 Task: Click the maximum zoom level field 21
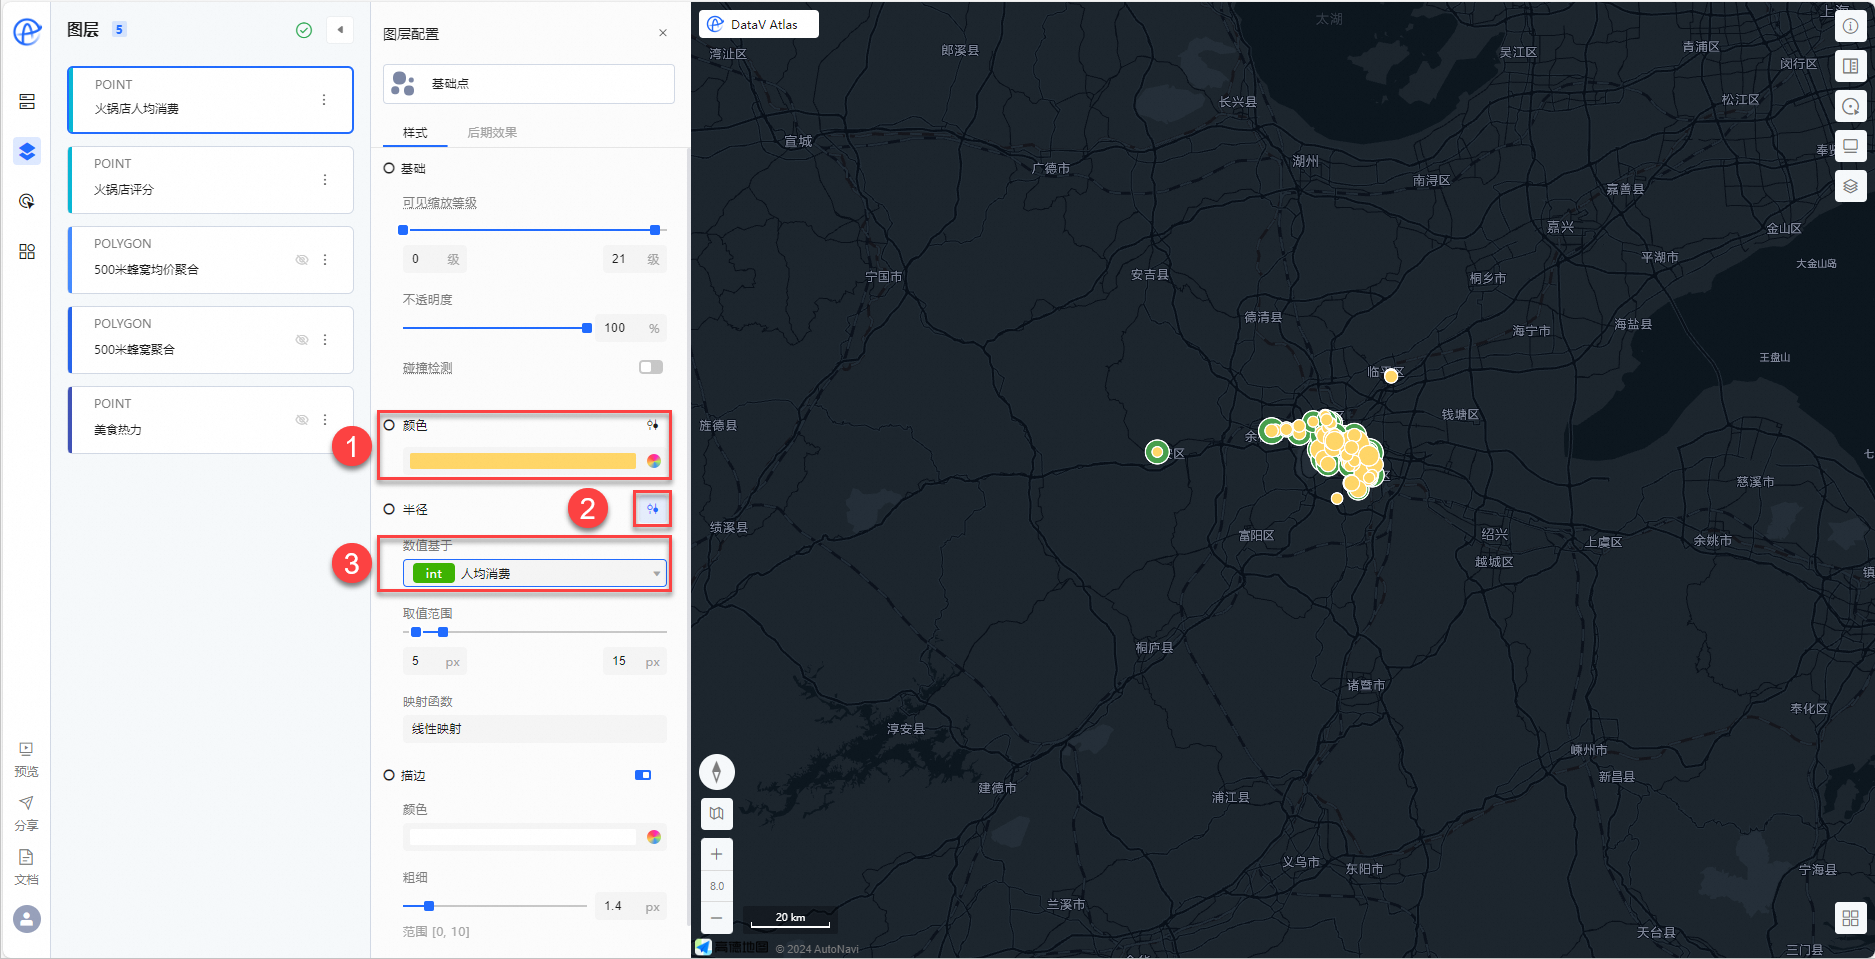tap(635, 259)
